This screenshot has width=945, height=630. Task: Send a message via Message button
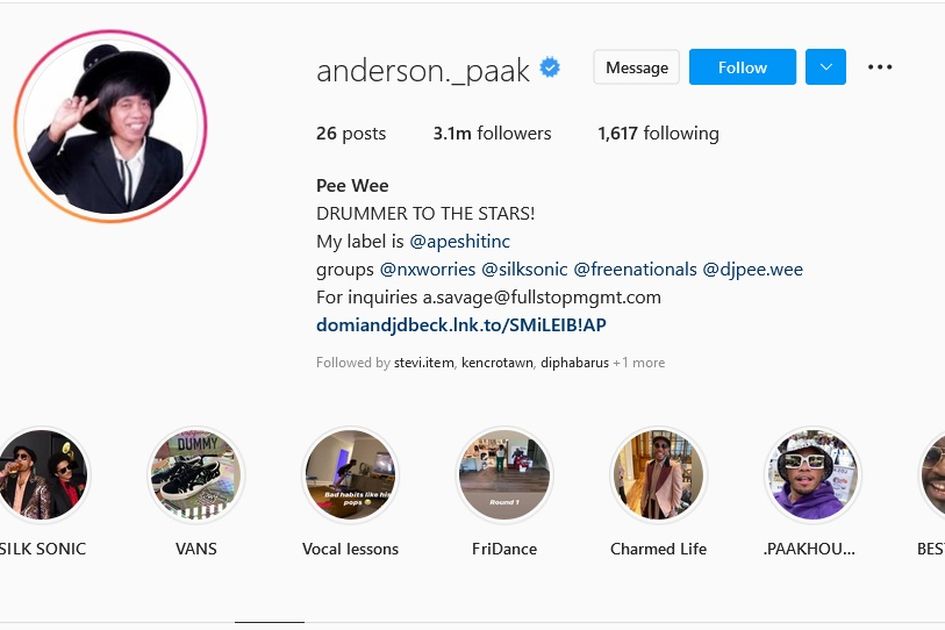636,67
